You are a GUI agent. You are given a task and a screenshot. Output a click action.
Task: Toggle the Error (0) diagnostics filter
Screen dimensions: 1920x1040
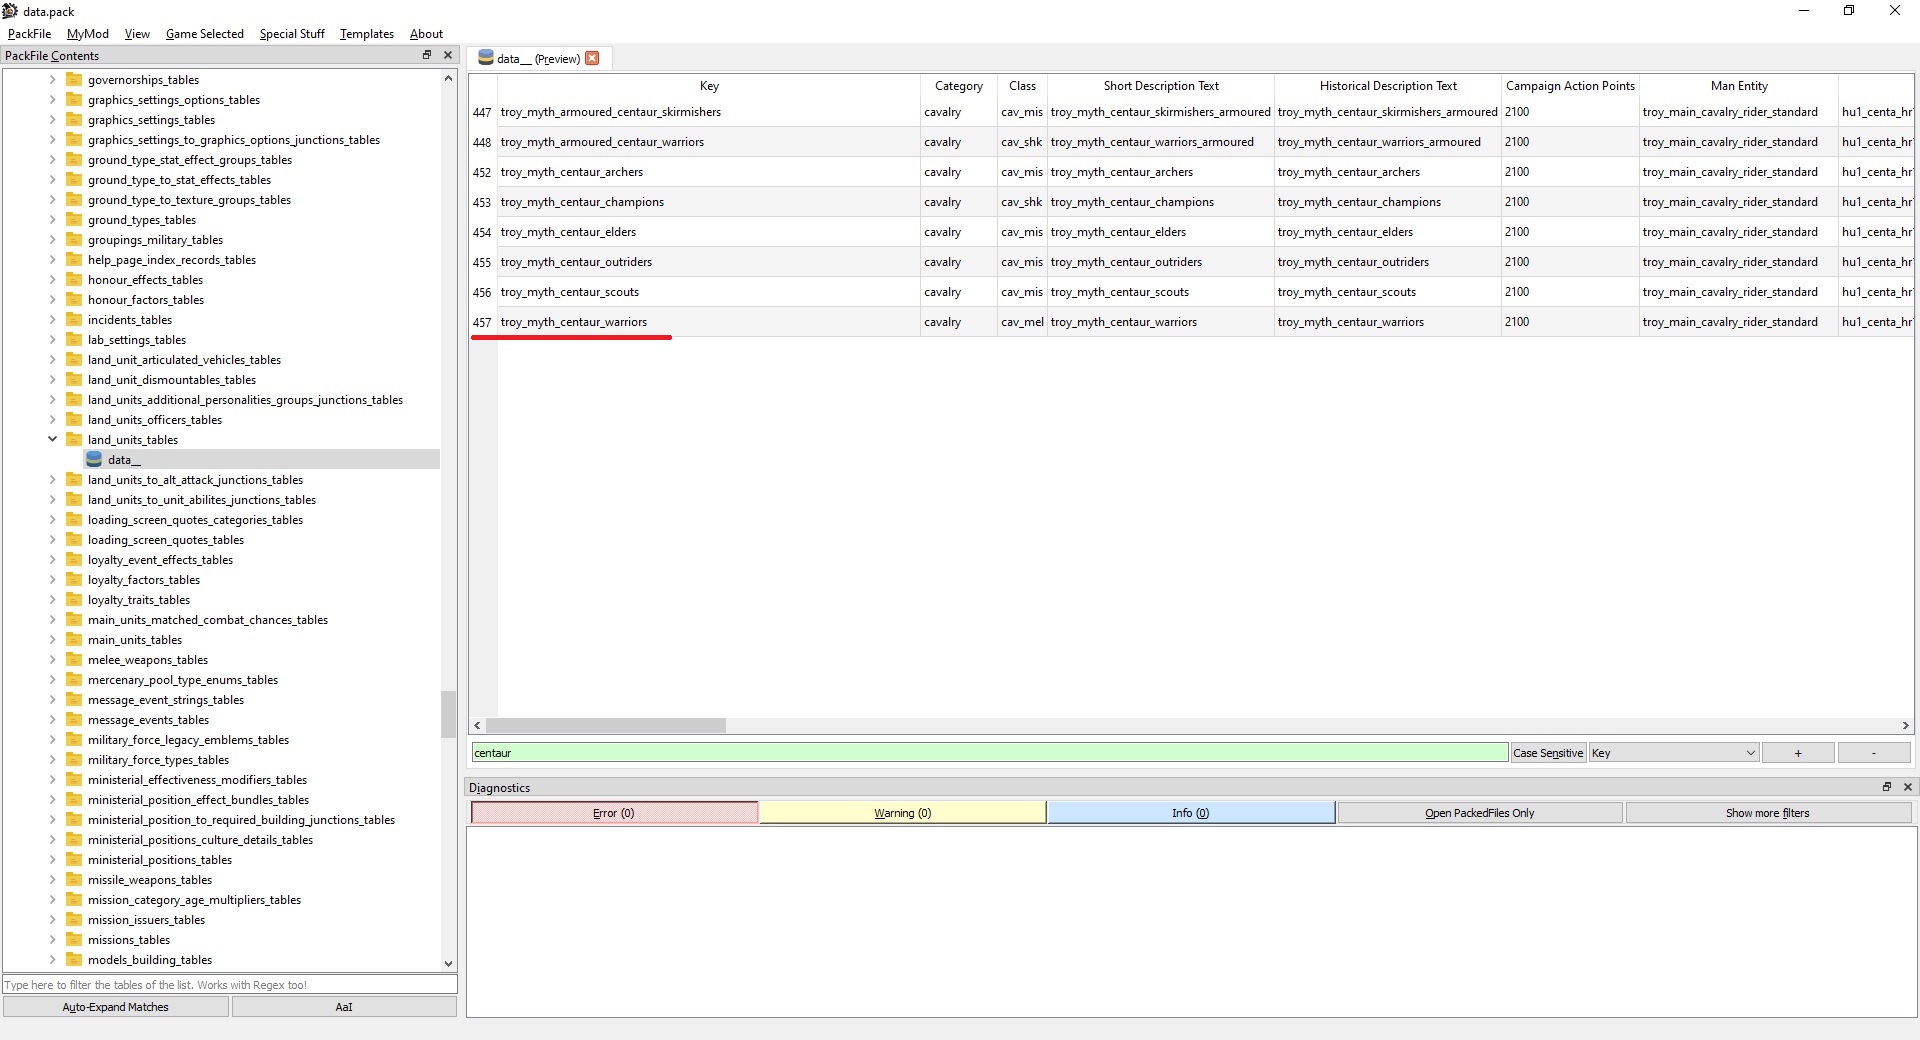coord(614,813)
